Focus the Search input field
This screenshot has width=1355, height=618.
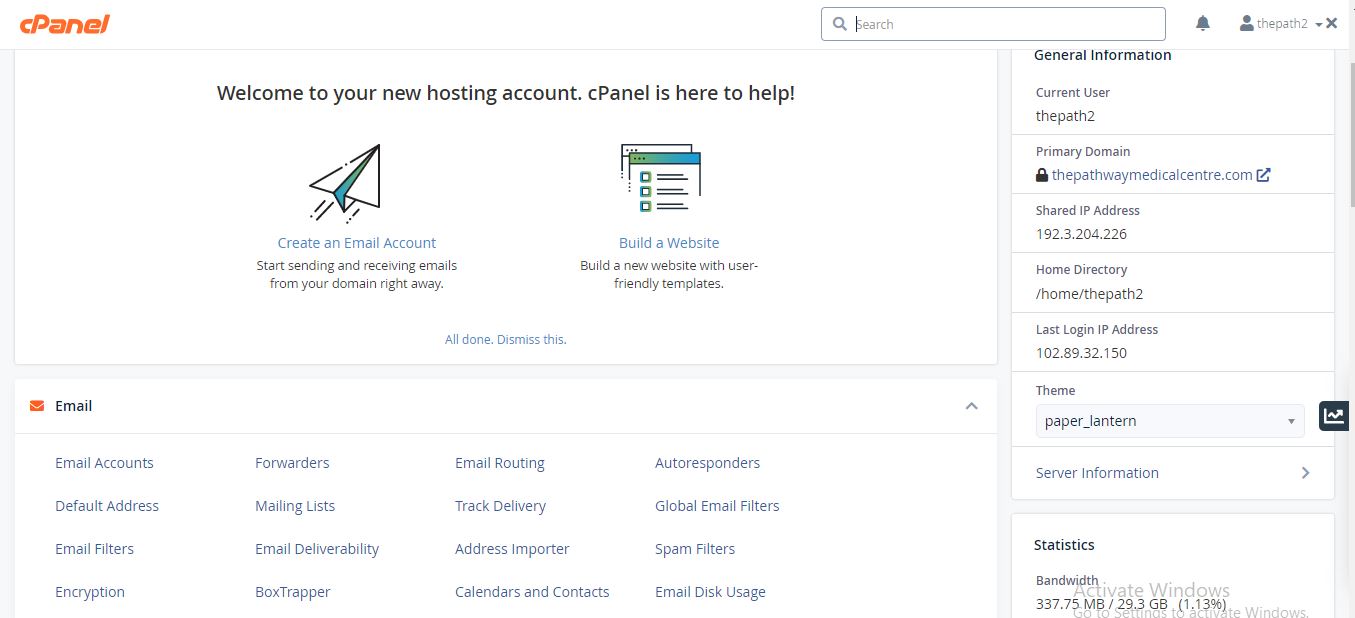(x=1005, y=24)
